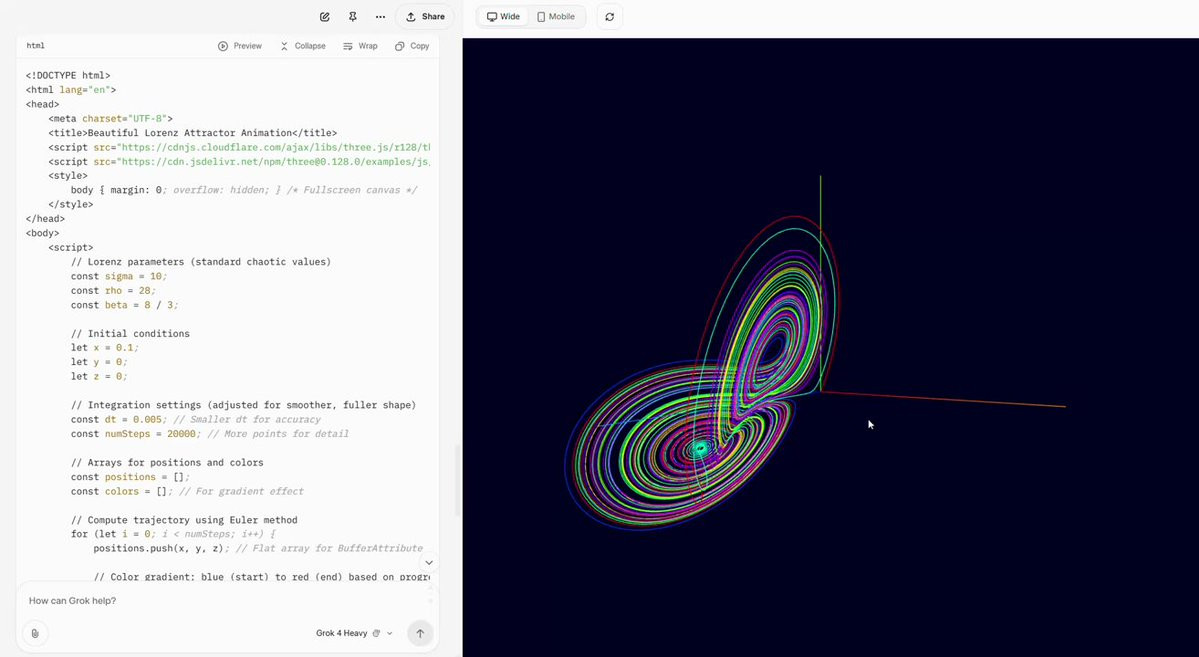Click the Lorenz attractor canvas center
The image size is (1199, 657).
pyautogui.click(x=830, y=347)
